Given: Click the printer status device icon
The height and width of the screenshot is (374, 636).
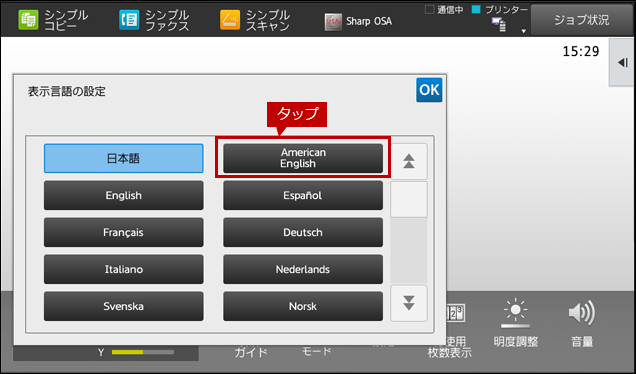Looking at the screenshot, I should point(498,25).
